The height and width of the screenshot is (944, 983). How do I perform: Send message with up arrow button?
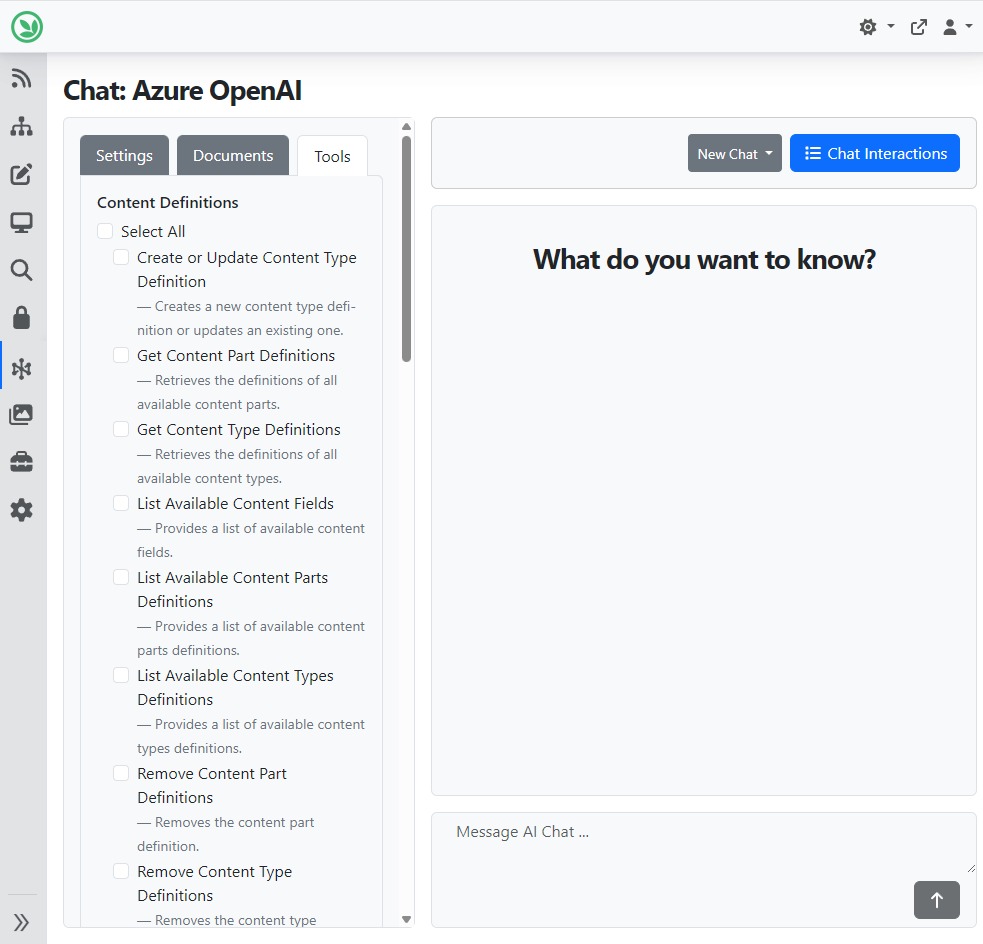937,900
